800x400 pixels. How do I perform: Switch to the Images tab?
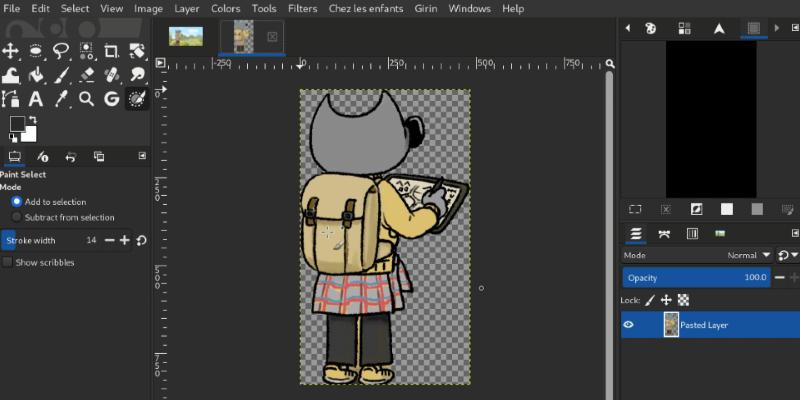[99, 157]
